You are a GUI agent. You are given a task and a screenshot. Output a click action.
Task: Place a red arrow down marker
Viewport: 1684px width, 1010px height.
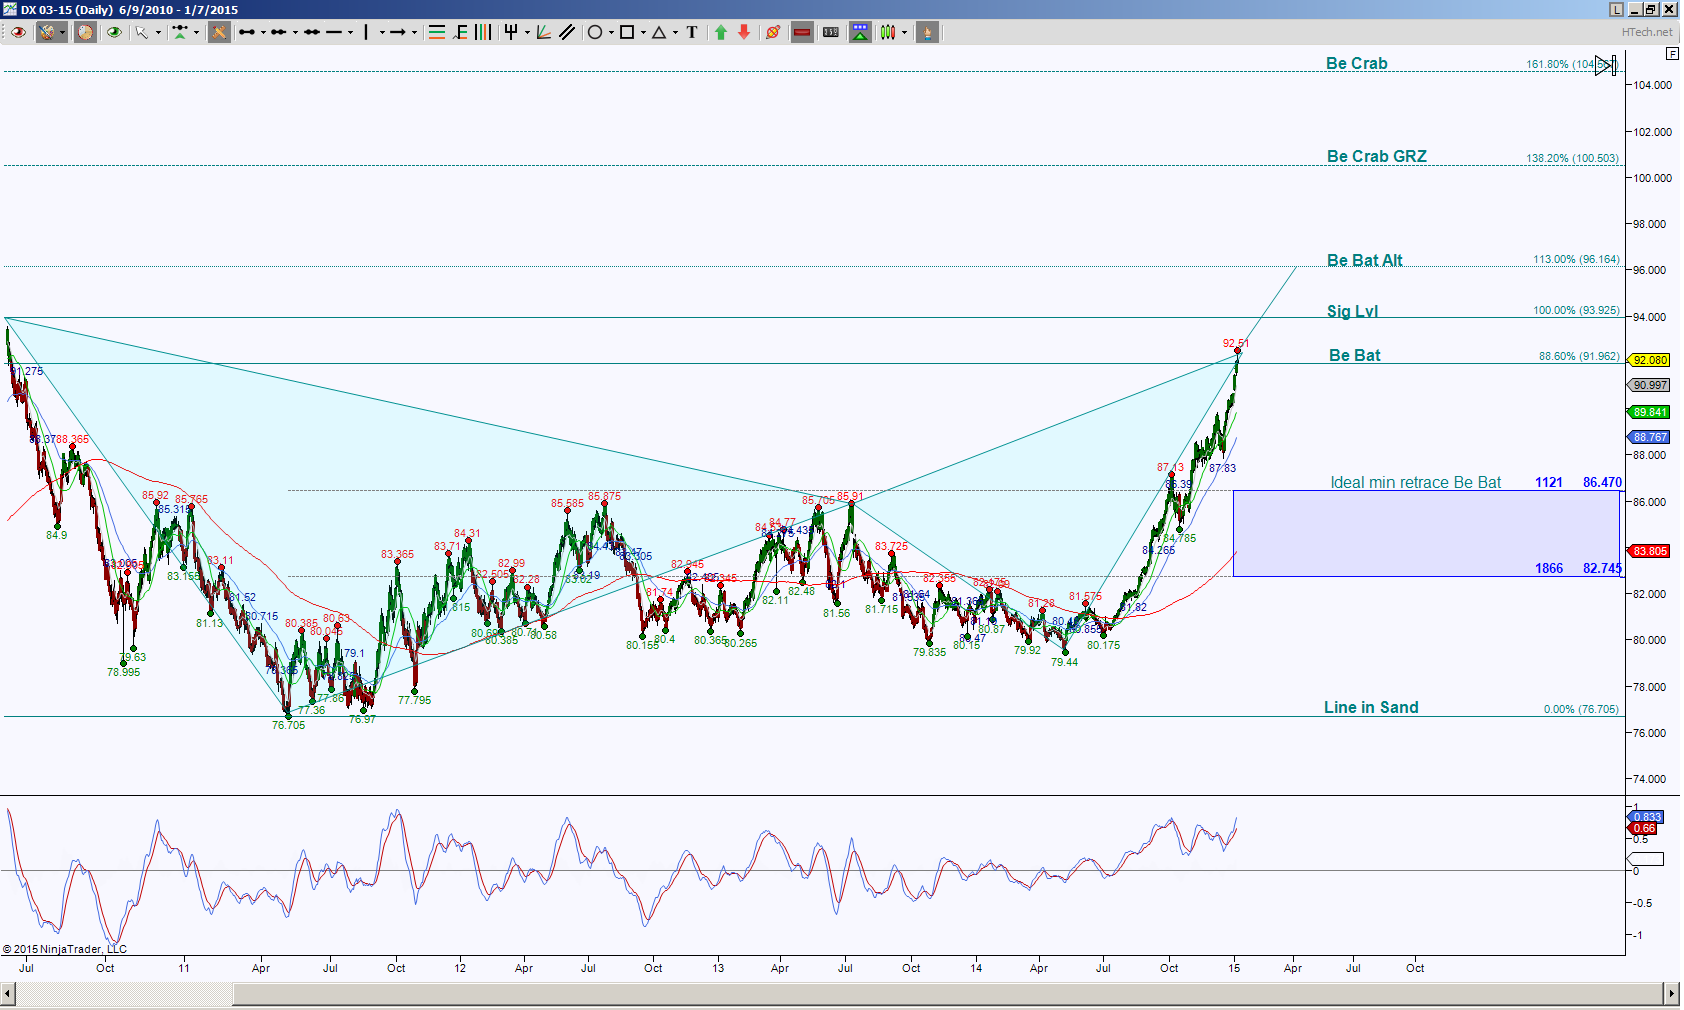744,32
